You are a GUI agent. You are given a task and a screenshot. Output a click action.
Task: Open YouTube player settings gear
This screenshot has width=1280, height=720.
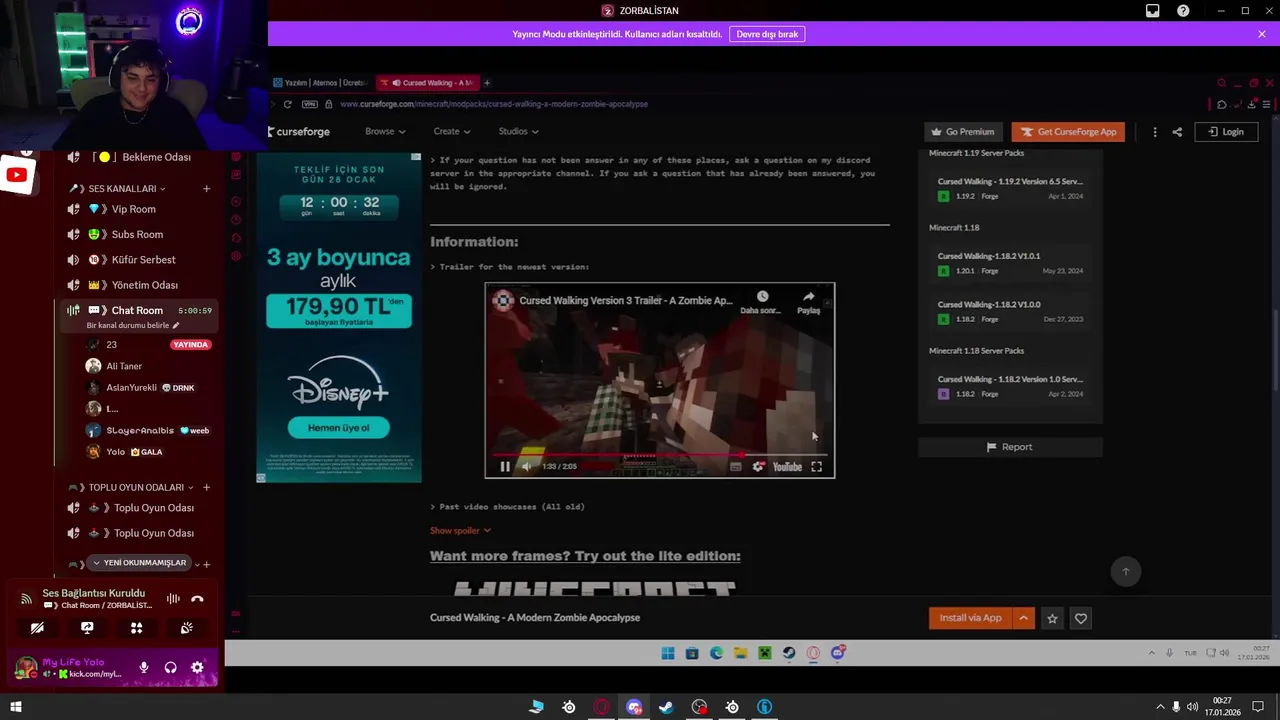point(758,466)
